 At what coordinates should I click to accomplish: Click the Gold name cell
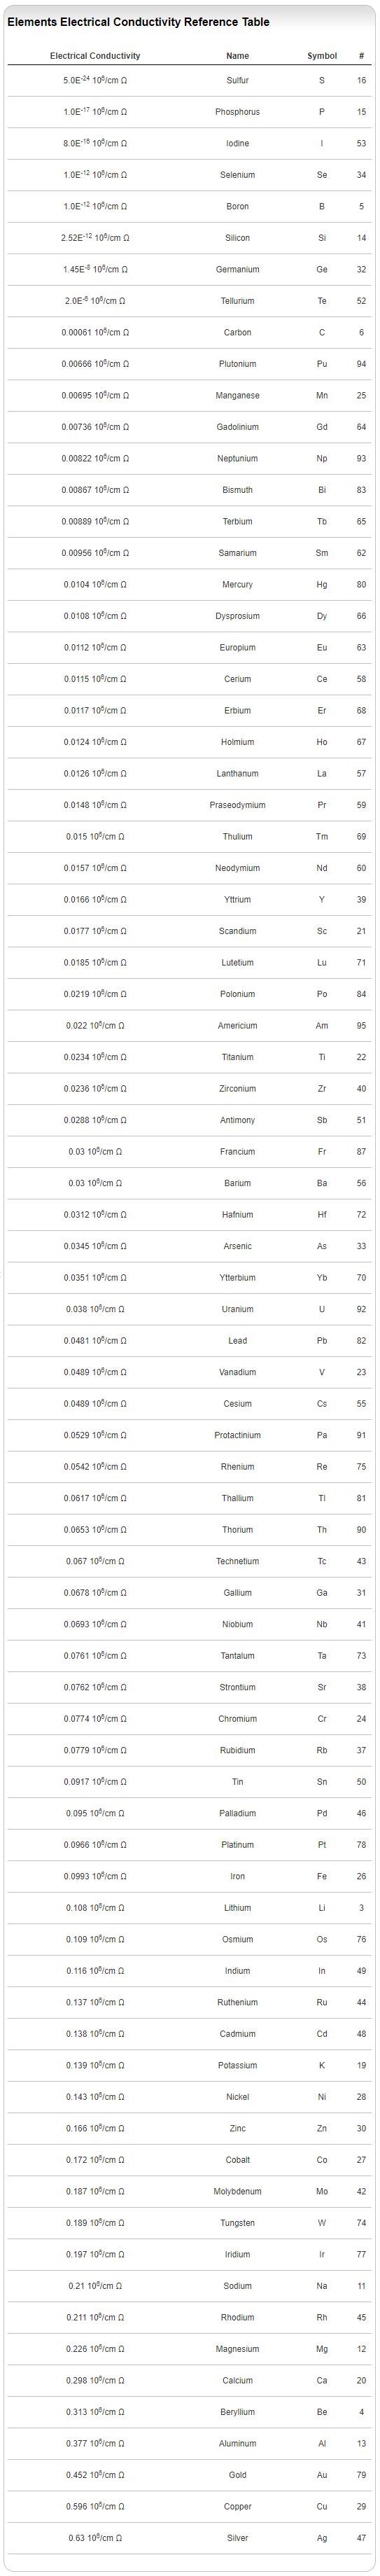click(x=237, y=2474)
